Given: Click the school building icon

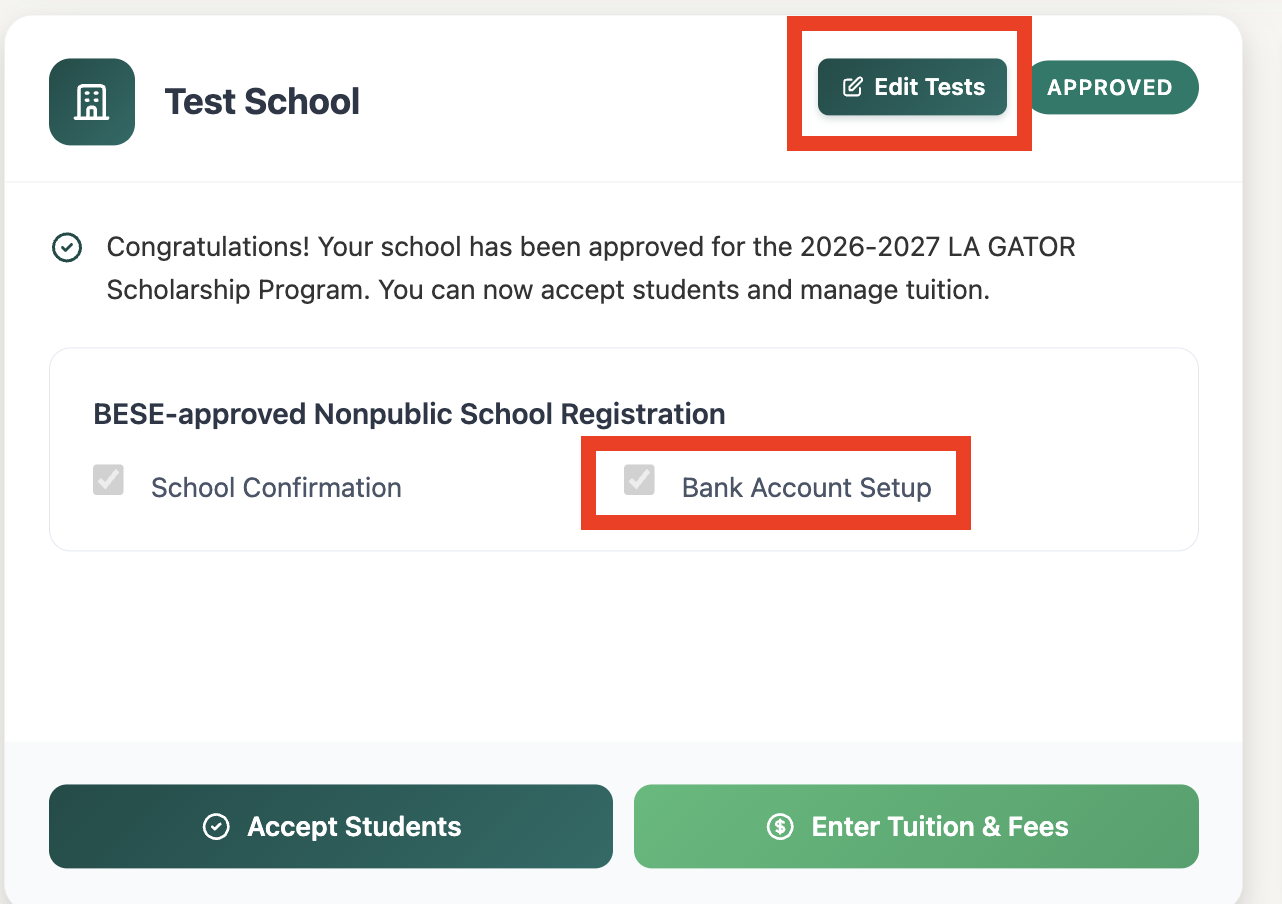Looking at the screenshot, I should (92, 102).
